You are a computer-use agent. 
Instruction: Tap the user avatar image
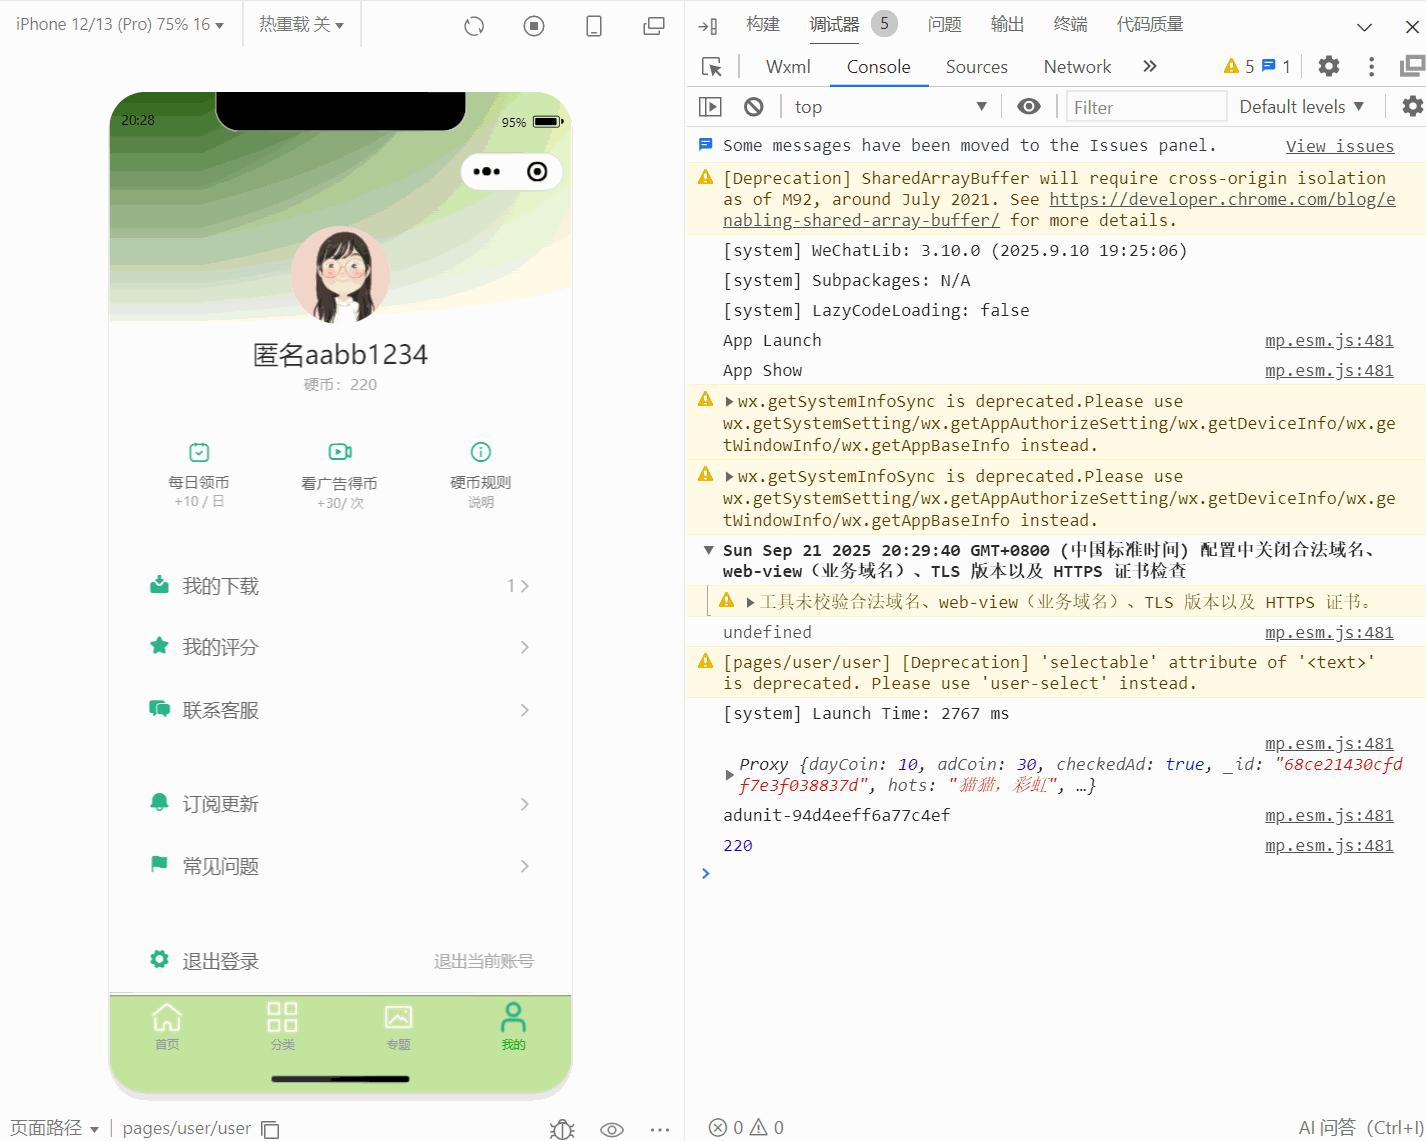340,276
